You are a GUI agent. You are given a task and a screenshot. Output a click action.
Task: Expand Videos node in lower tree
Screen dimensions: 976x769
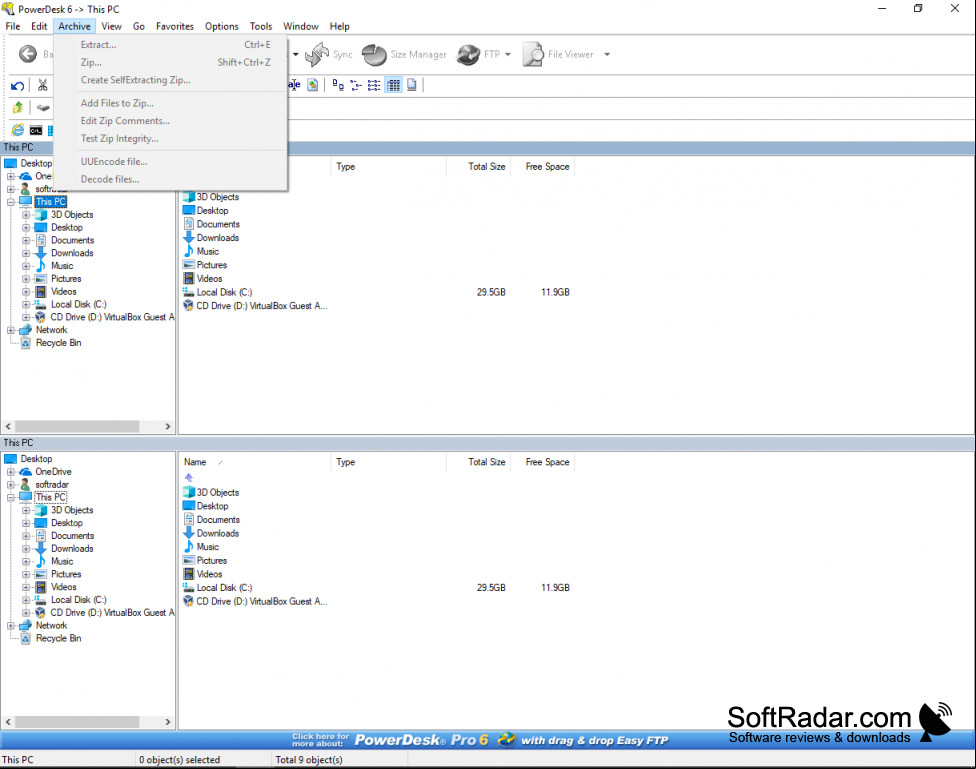tap(26, 587)
